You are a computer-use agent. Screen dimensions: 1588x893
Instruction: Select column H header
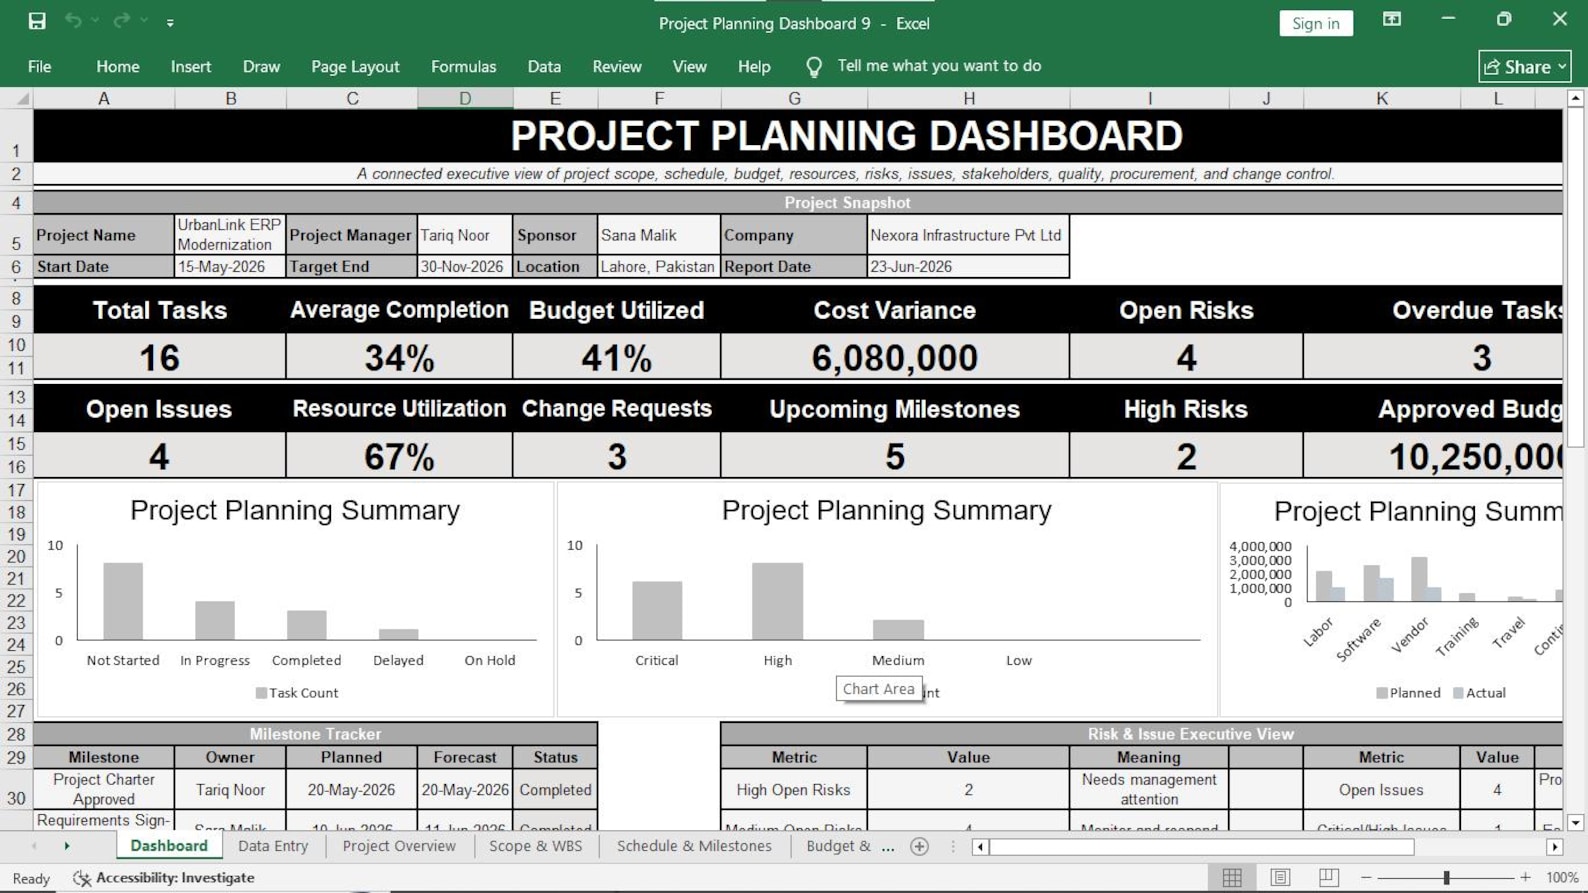pos(969,98)
